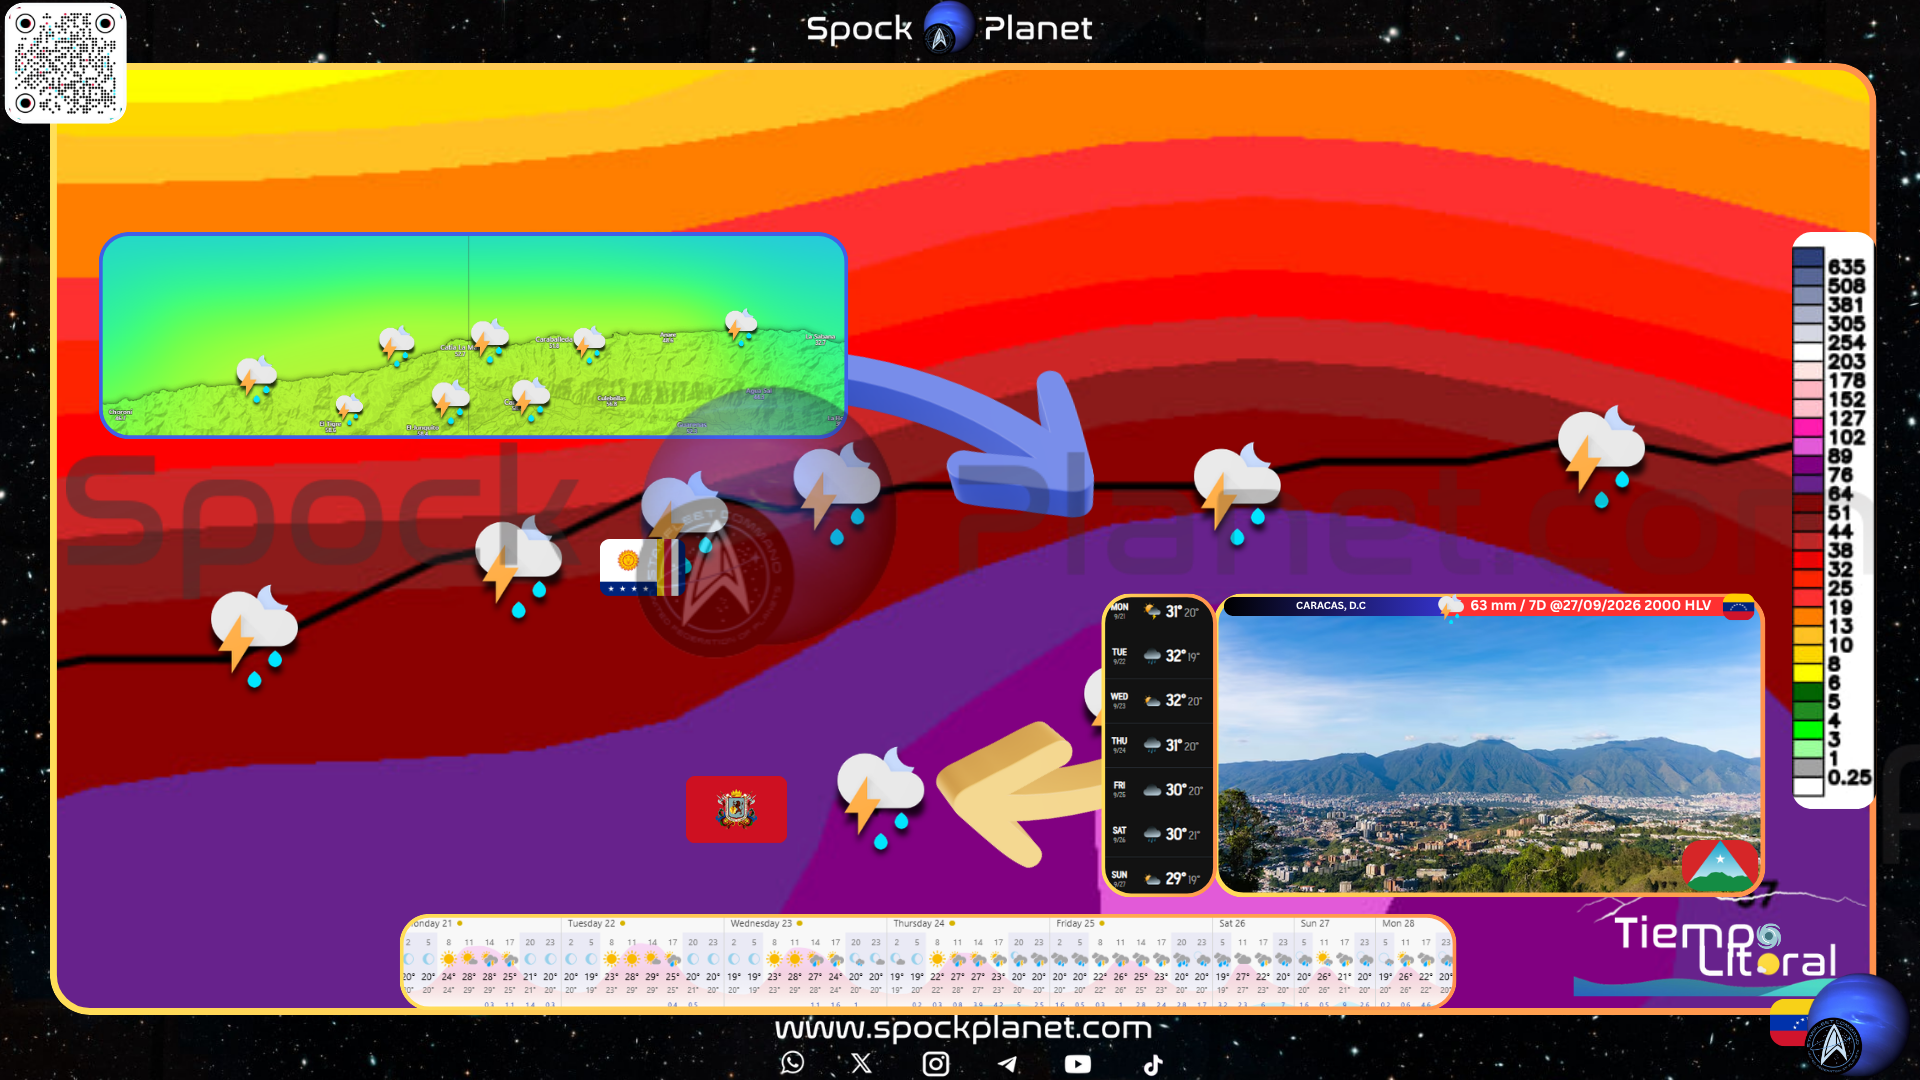Select the Sat 26 header in hourly strip
Screen dimensions: 1920x1080
tap(1232, 923)
